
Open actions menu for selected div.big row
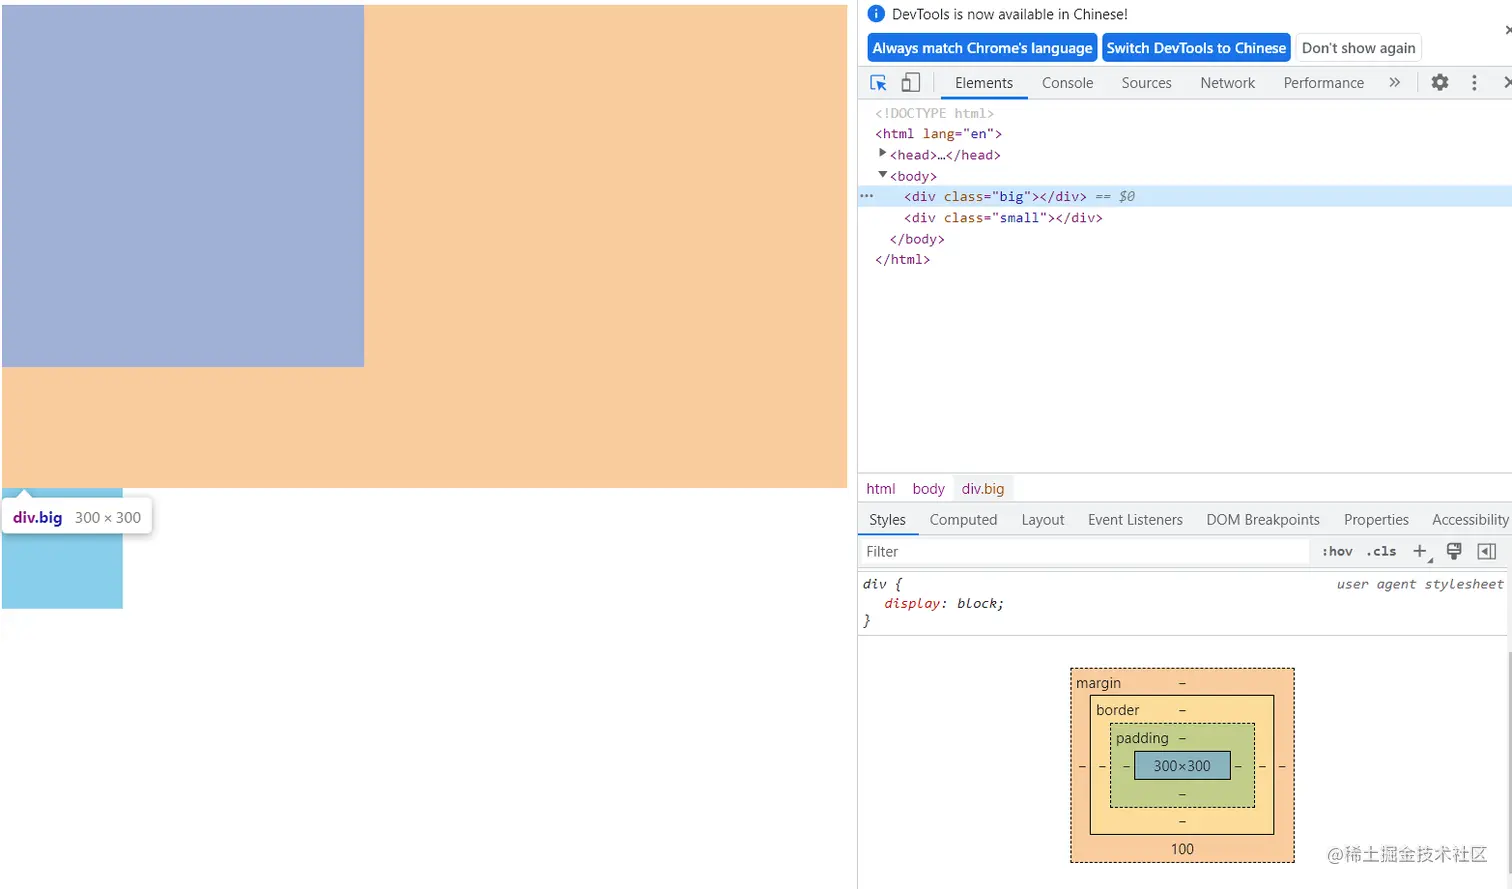(867, 196)
